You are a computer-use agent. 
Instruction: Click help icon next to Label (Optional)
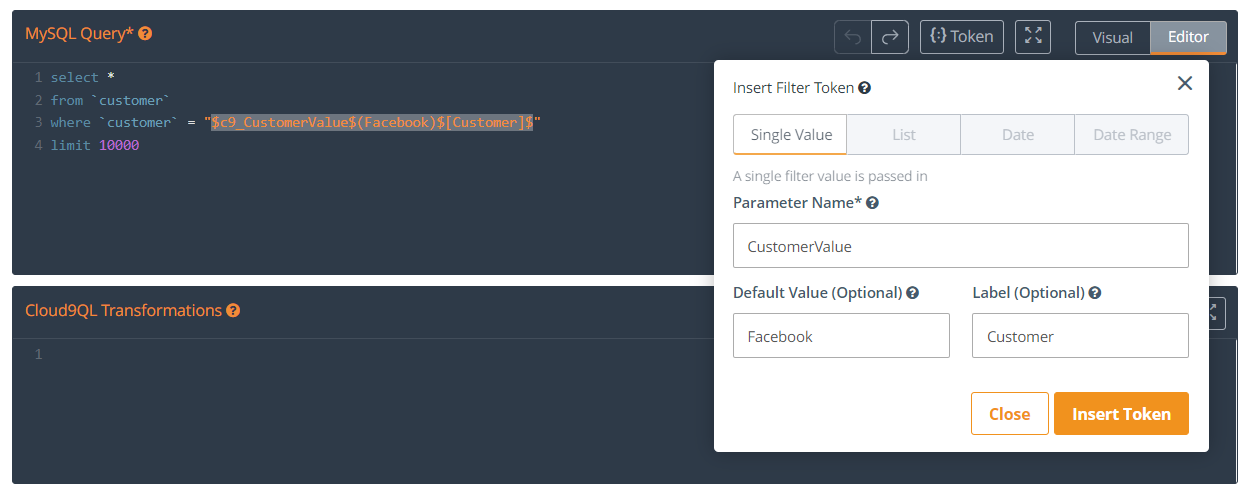[1095, 293]
